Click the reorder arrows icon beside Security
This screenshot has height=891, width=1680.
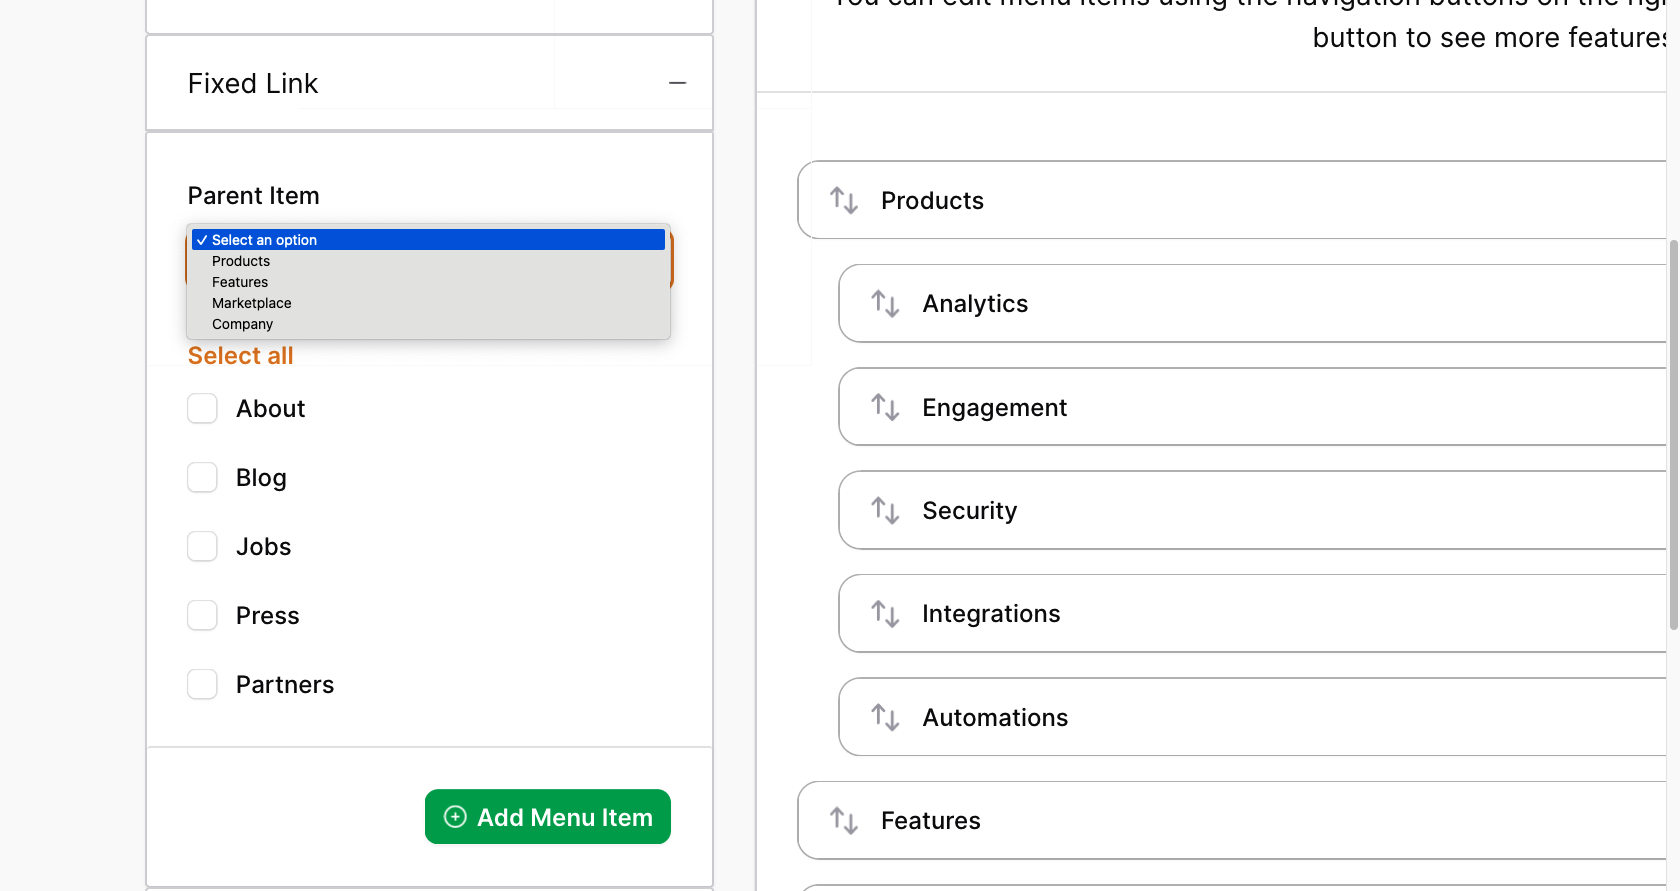point(885,510)
